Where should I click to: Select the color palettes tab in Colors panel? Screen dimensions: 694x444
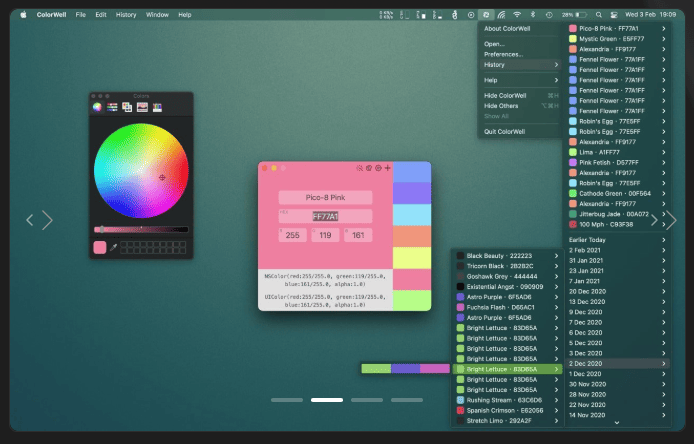click(x=127, y=107)
